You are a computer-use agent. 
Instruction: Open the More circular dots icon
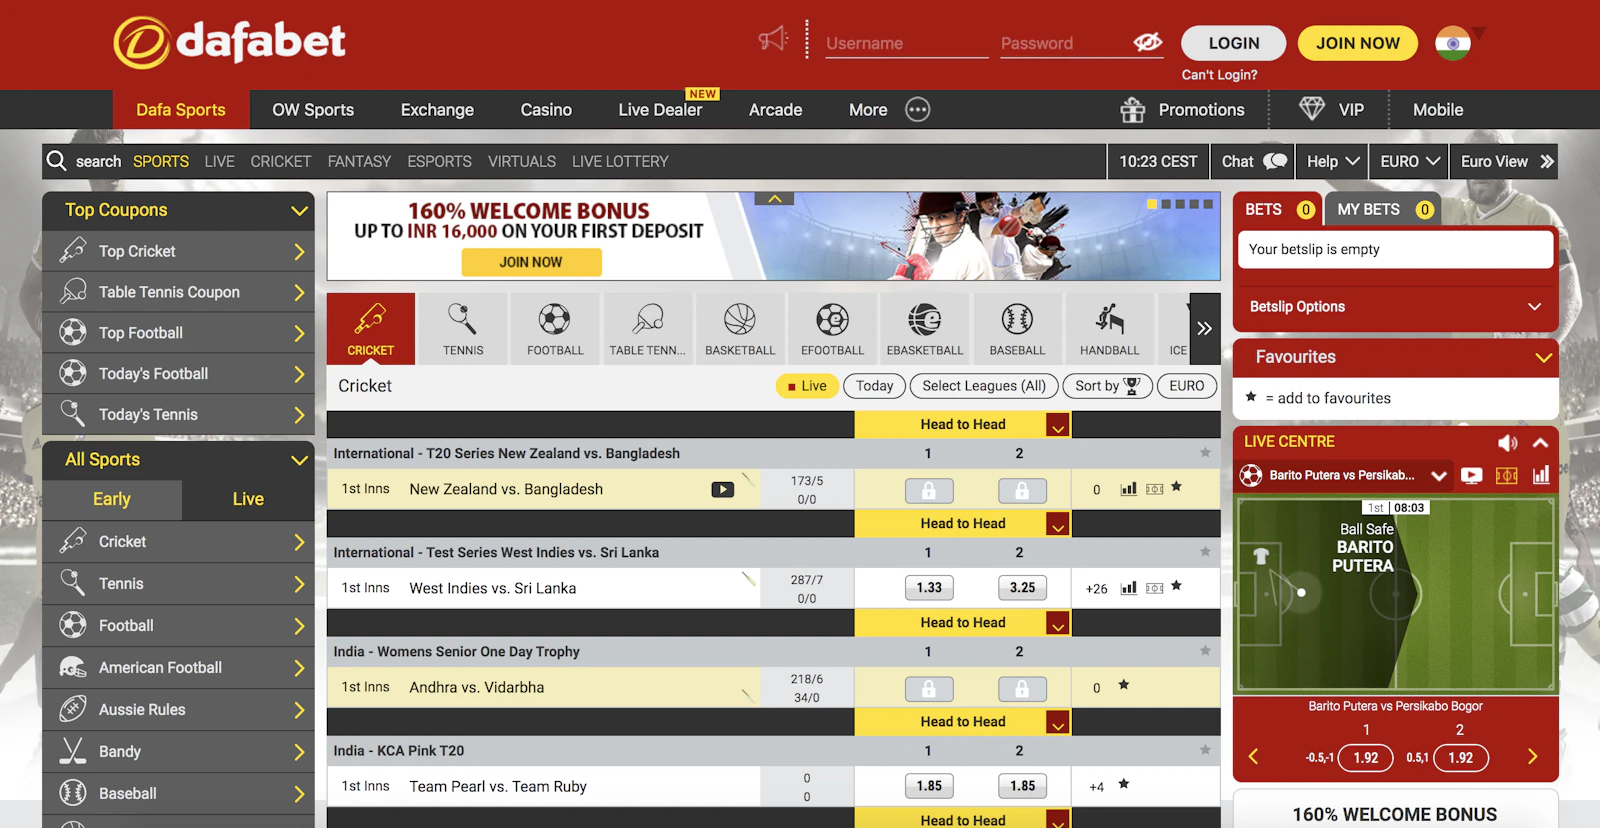click(918, 109)
